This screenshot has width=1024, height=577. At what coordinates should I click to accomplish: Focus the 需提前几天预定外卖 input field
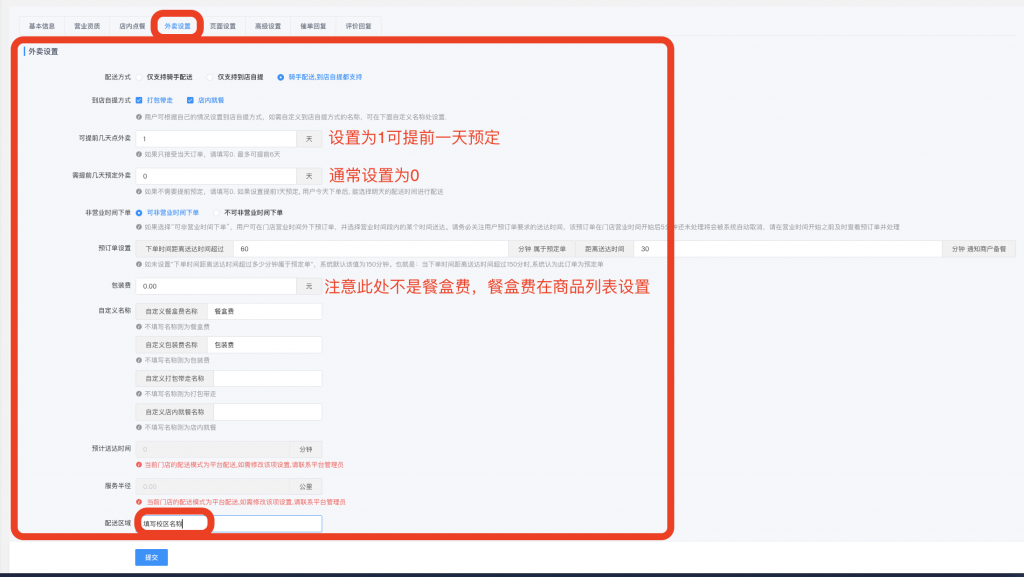[x=216, y=176]
